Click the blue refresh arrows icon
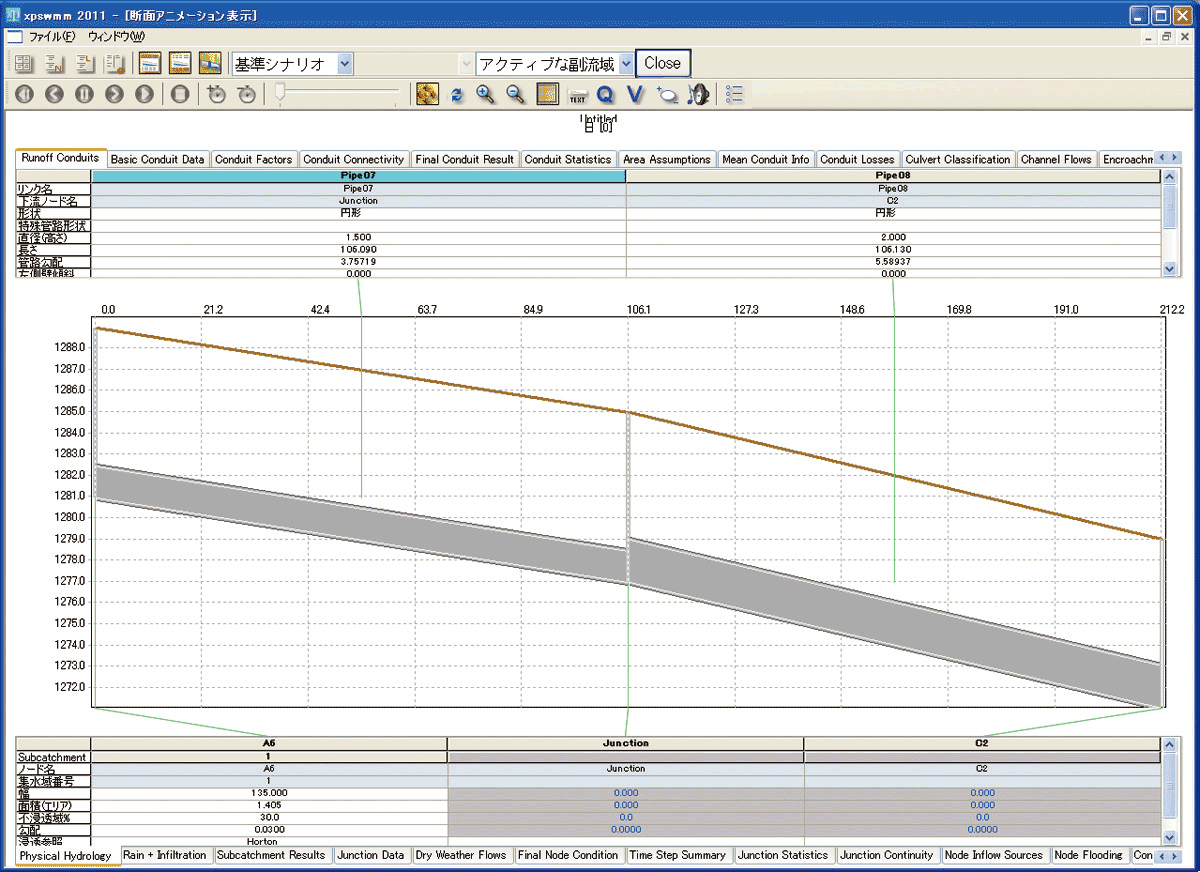 457,94
